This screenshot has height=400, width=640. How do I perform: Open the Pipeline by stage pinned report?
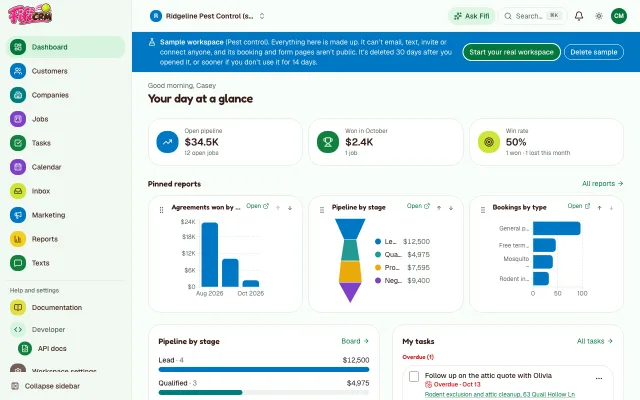(x=418, y=206)
